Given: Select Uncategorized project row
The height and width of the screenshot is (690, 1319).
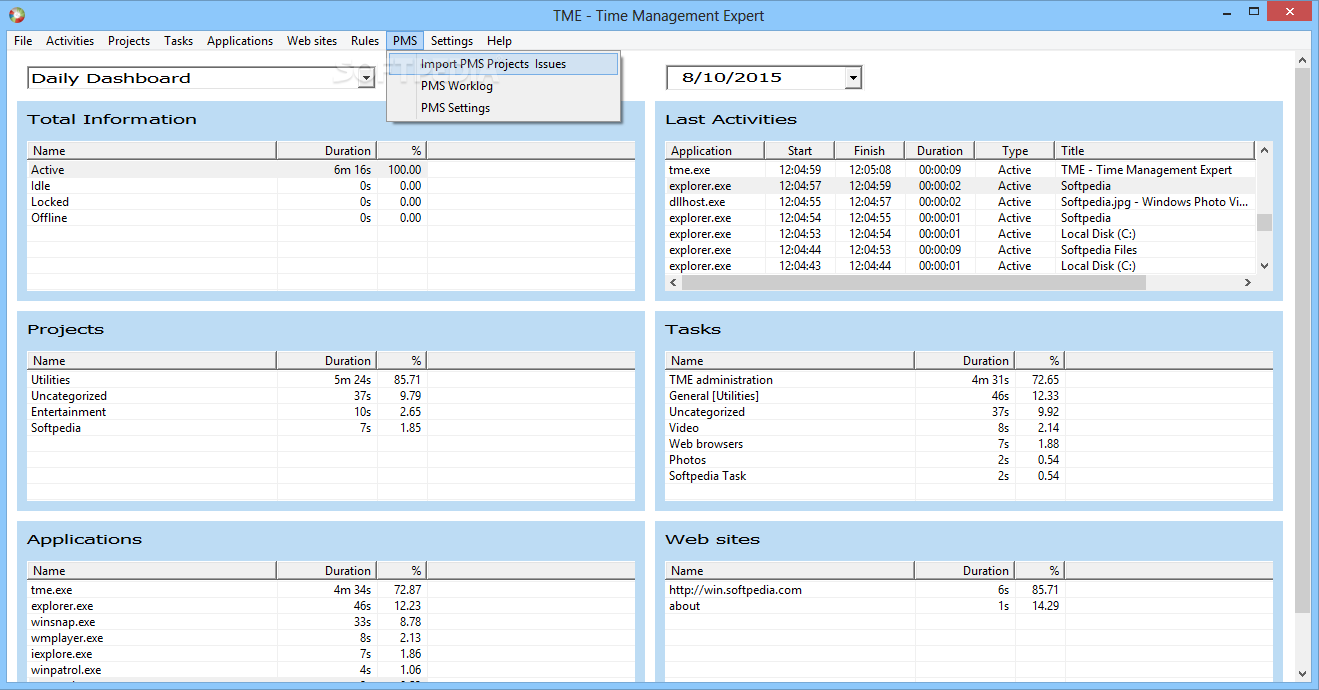Looking at the screenshot, I should (x=330, y=396).
